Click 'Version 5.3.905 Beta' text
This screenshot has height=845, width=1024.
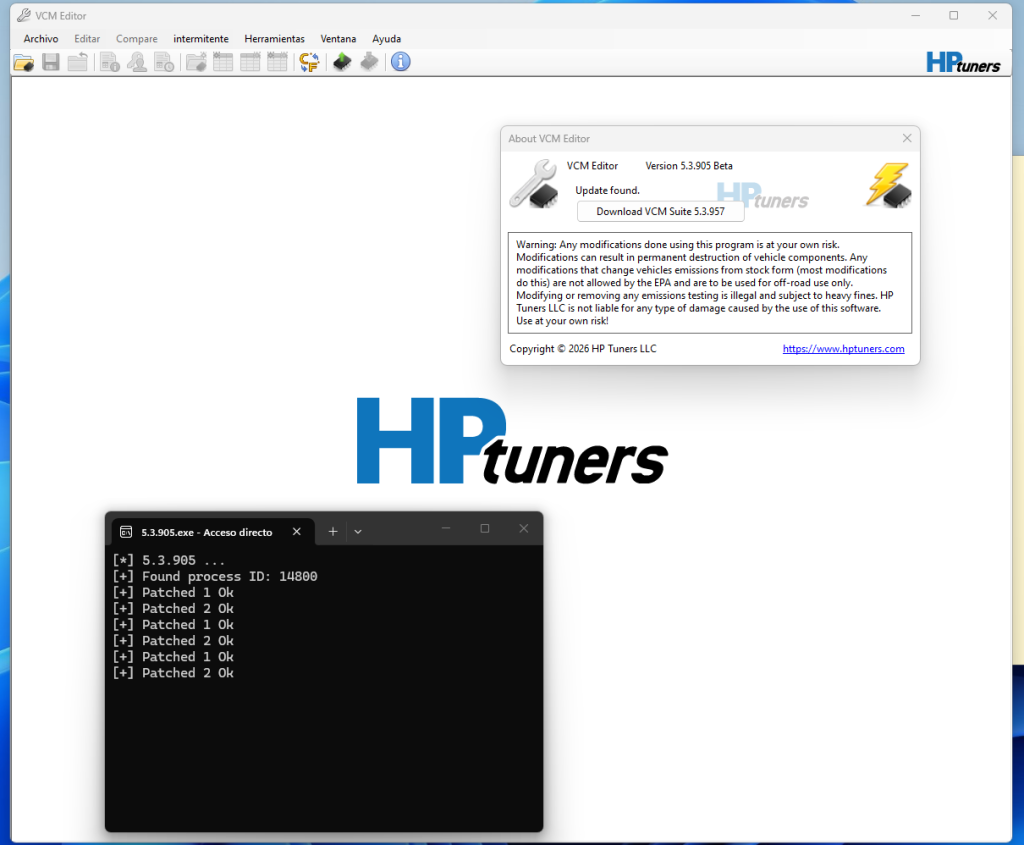(689, 166)
